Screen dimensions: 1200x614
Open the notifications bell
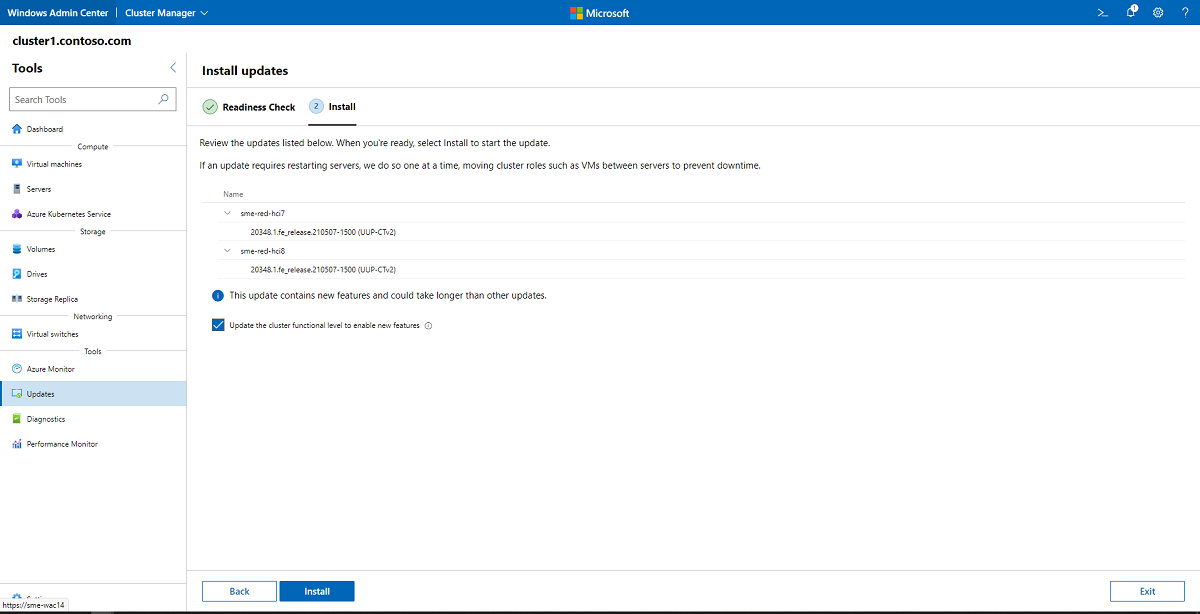click(x=1130, y=12)
